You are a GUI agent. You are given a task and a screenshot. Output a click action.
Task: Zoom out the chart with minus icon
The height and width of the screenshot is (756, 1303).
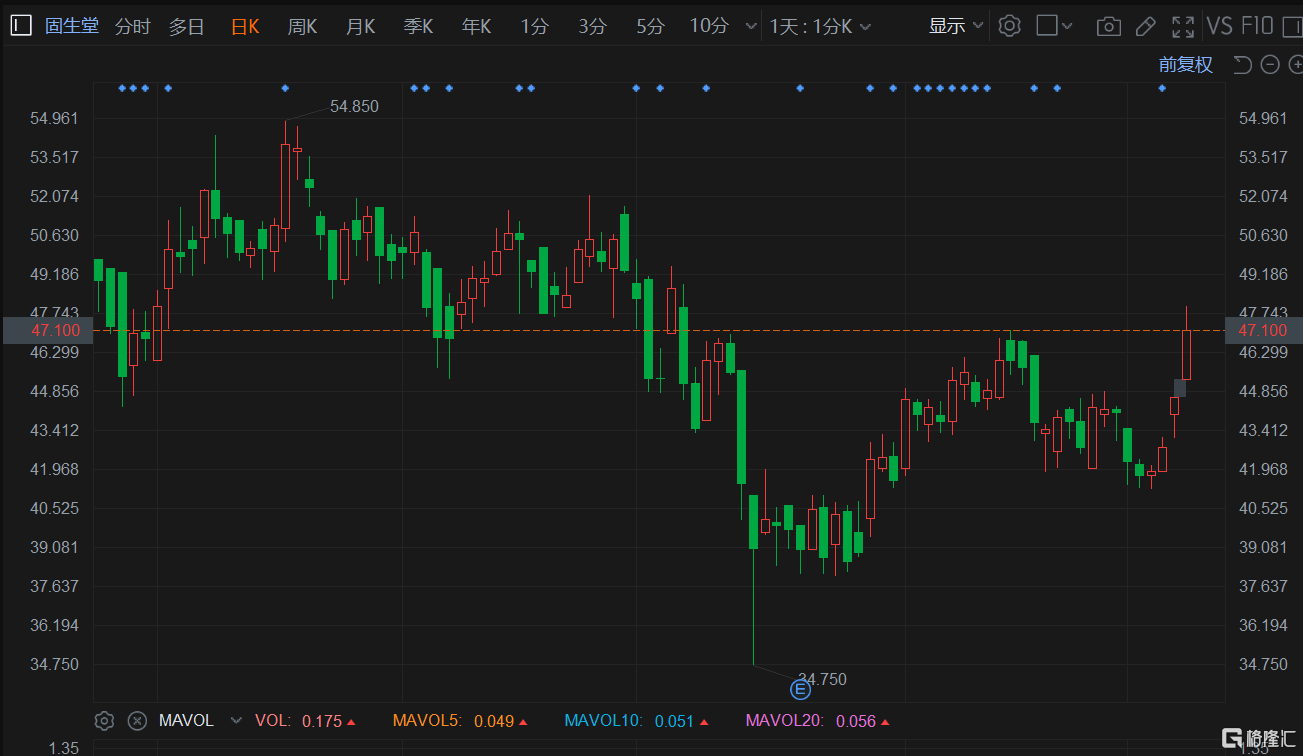tap(1270, 65)
